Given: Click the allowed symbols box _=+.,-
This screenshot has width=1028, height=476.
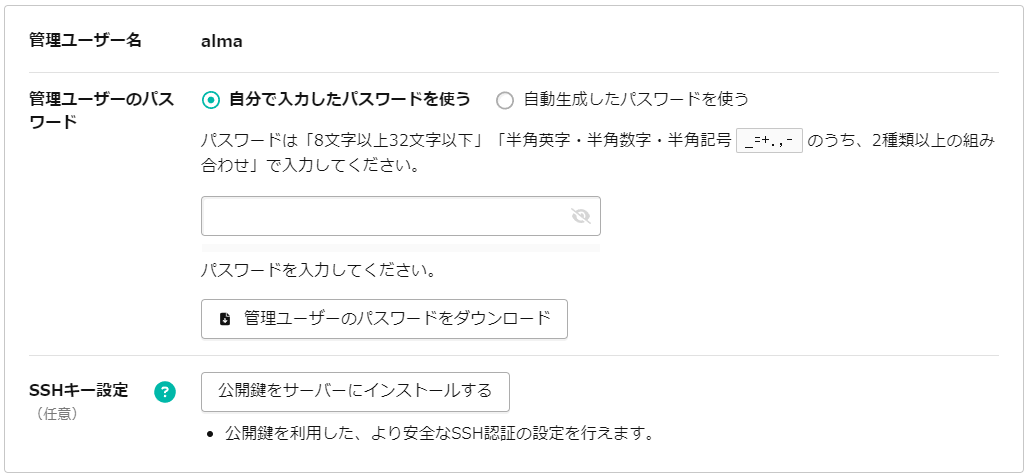Looking at the screenshot, I should (x=770, y=140).
